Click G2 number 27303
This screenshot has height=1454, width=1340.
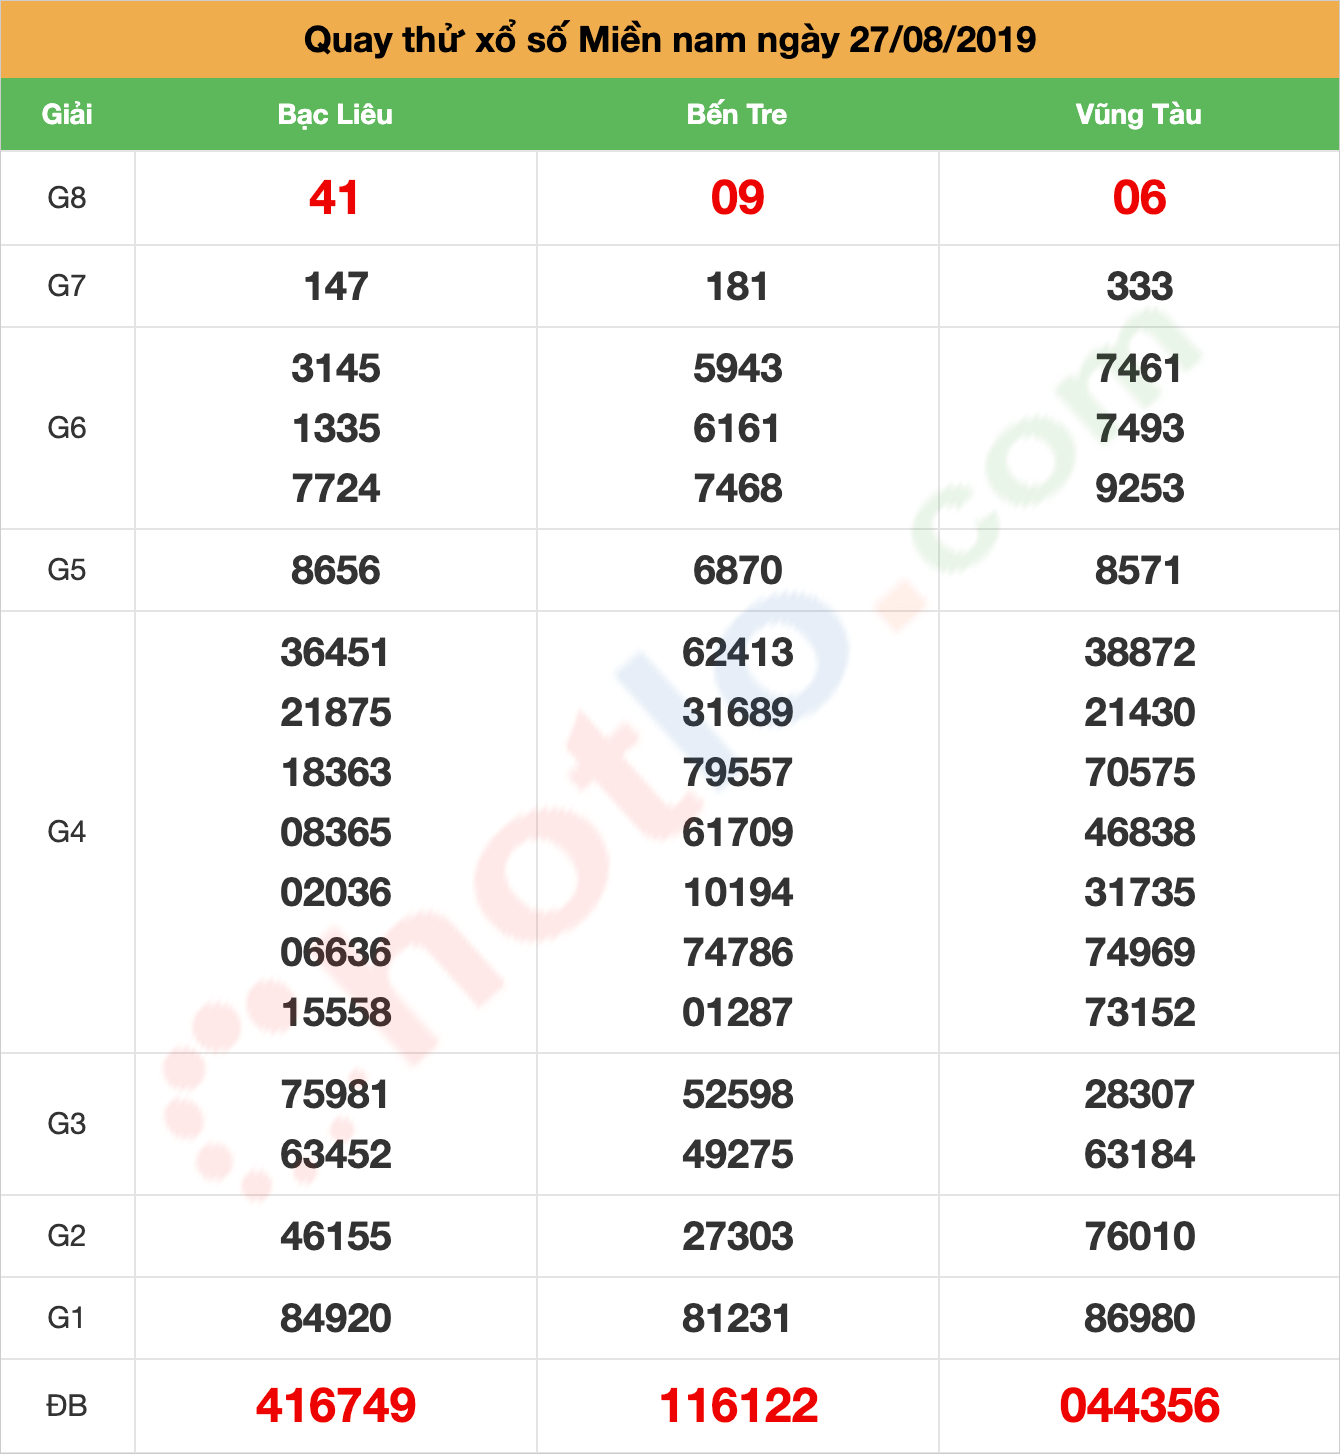click(738, 1237)
